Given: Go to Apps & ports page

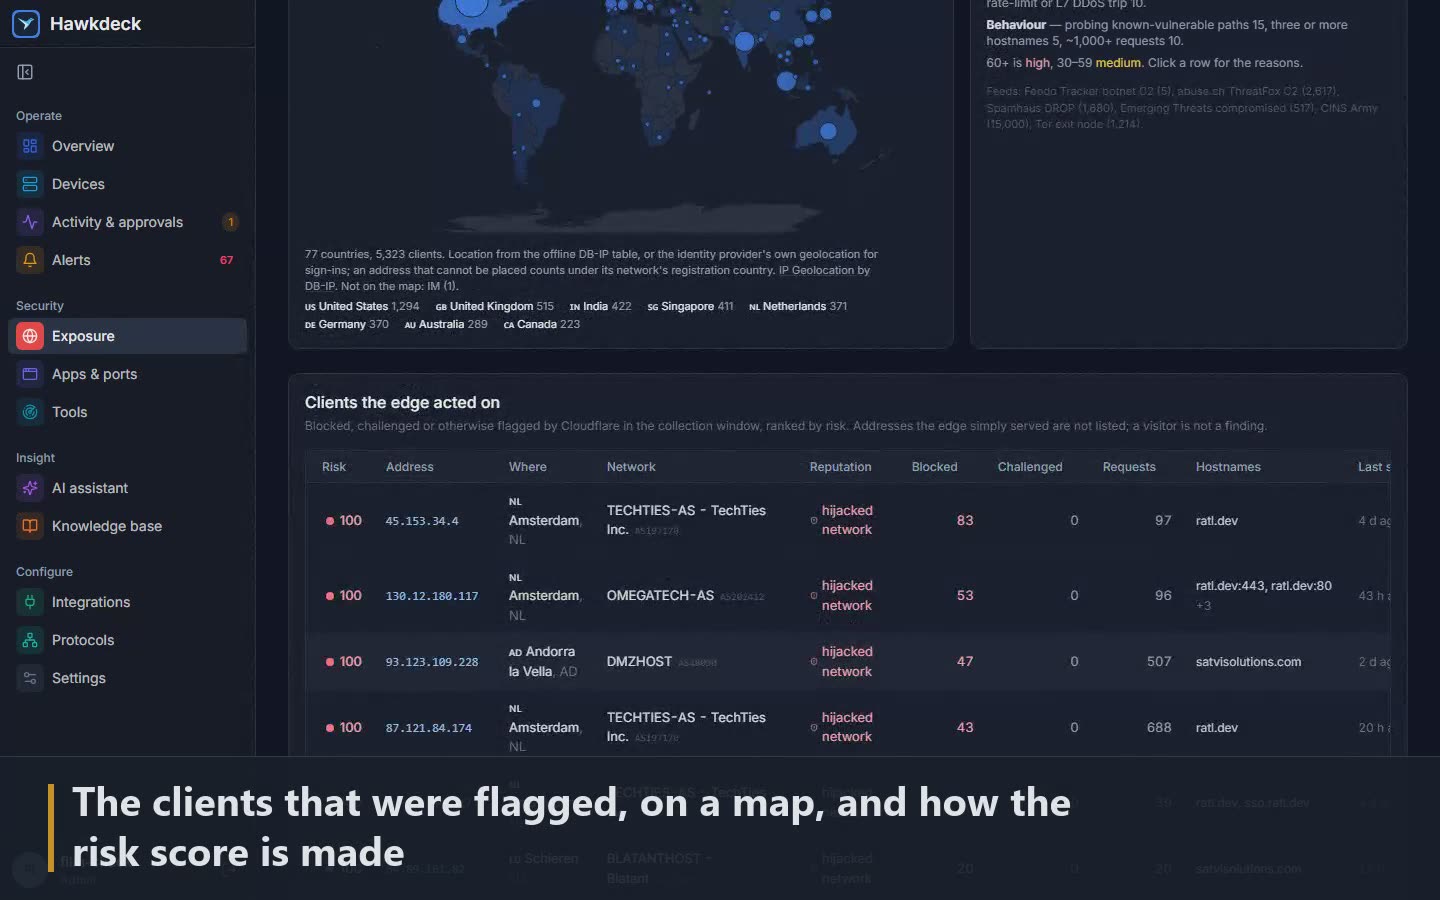Looking at the screenshot, I should pyautogui.click(x=127, y=374).
